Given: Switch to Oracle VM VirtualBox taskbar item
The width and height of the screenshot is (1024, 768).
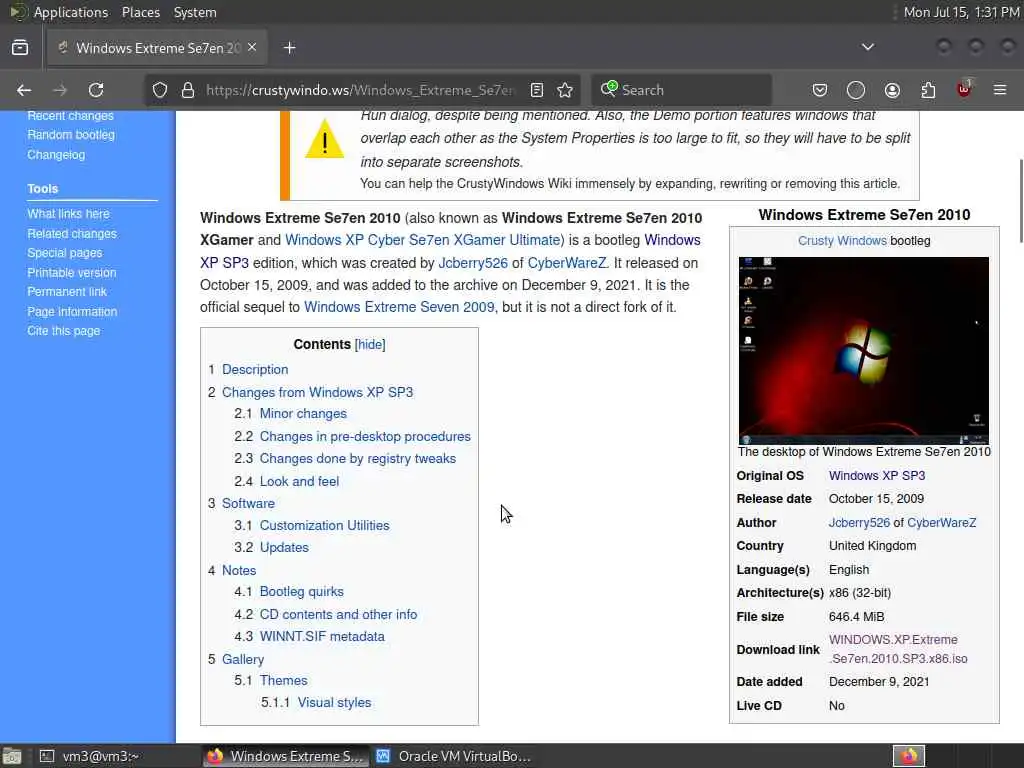Looking at the screenshot, I should tap(453, 756).
